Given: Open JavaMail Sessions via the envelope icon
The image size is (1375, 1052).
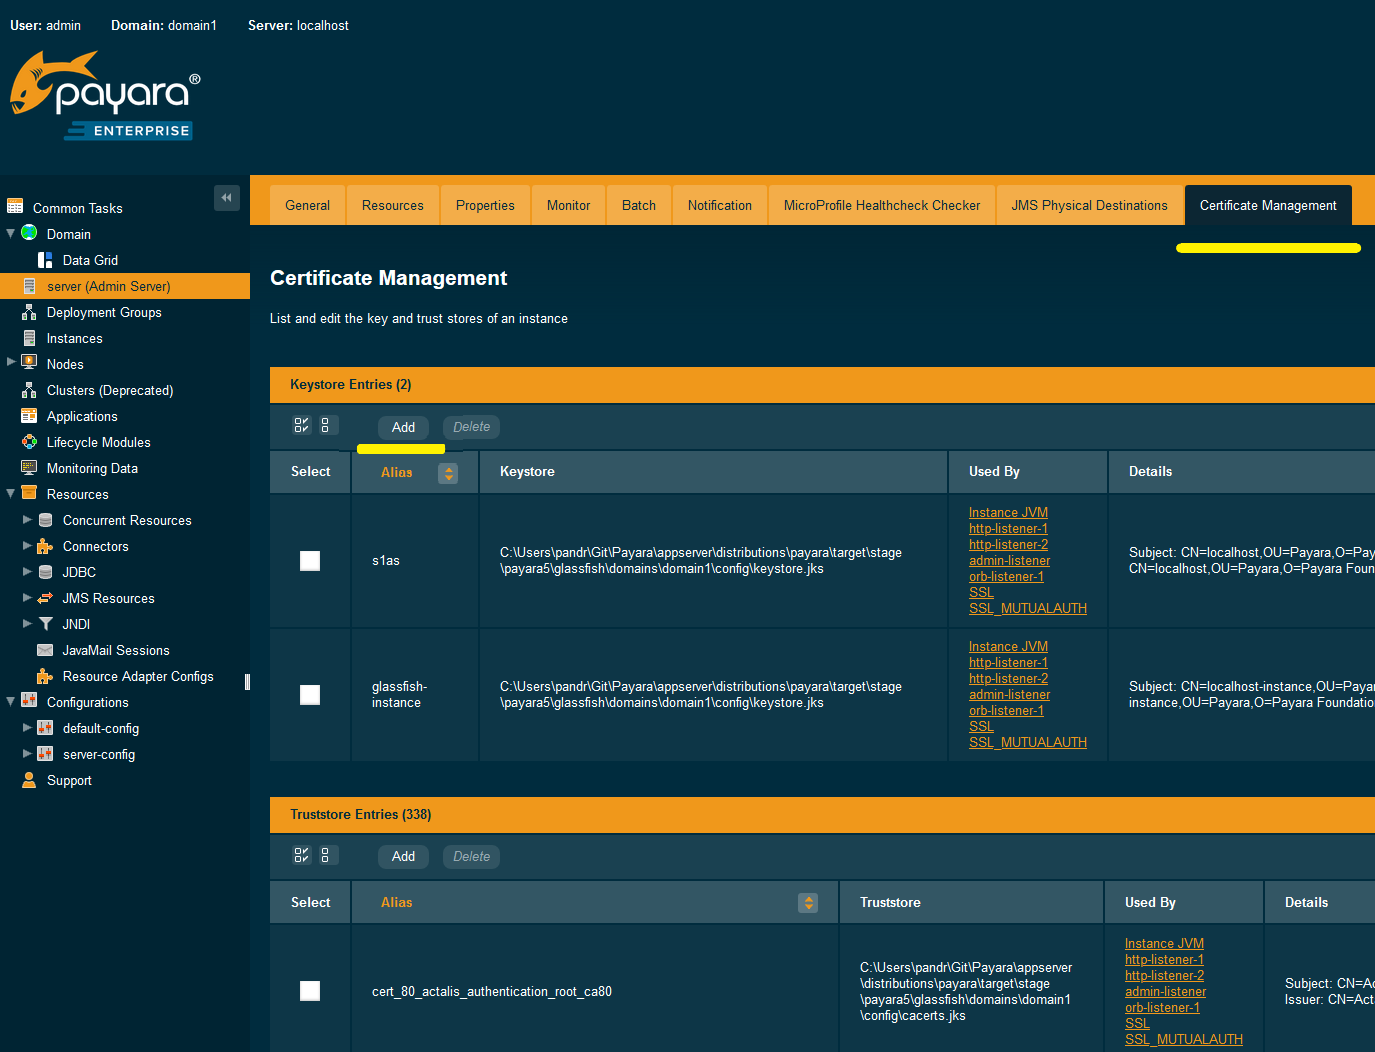Looking at the screenshot, I should point(45,650).
